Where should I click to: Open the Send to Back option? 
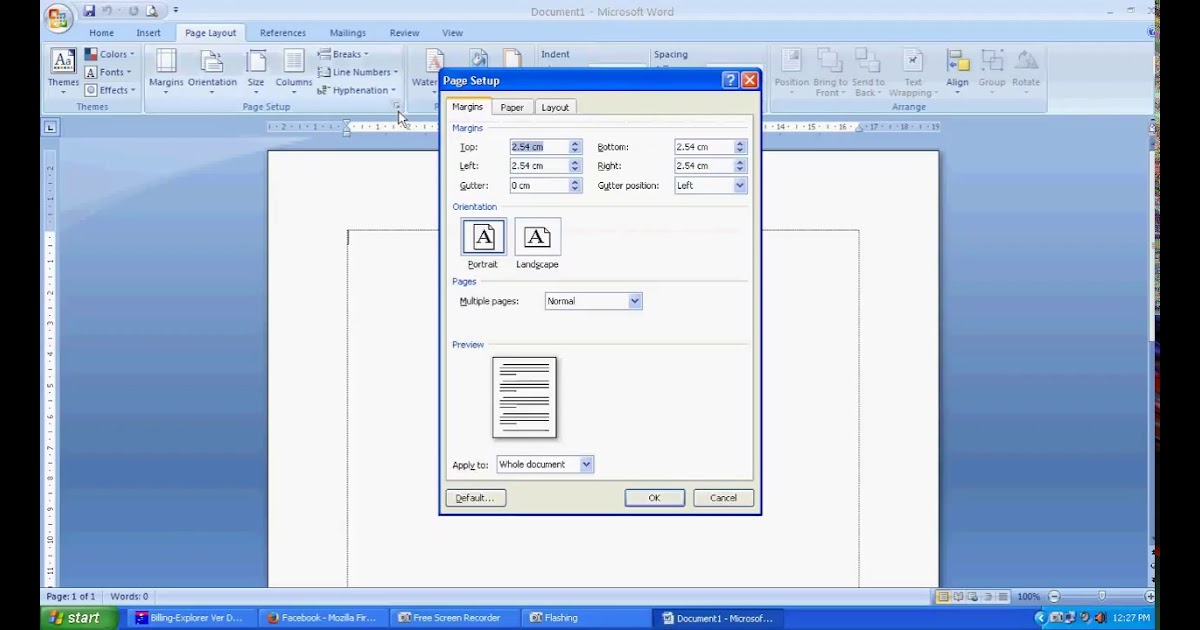tap(868, 72)
